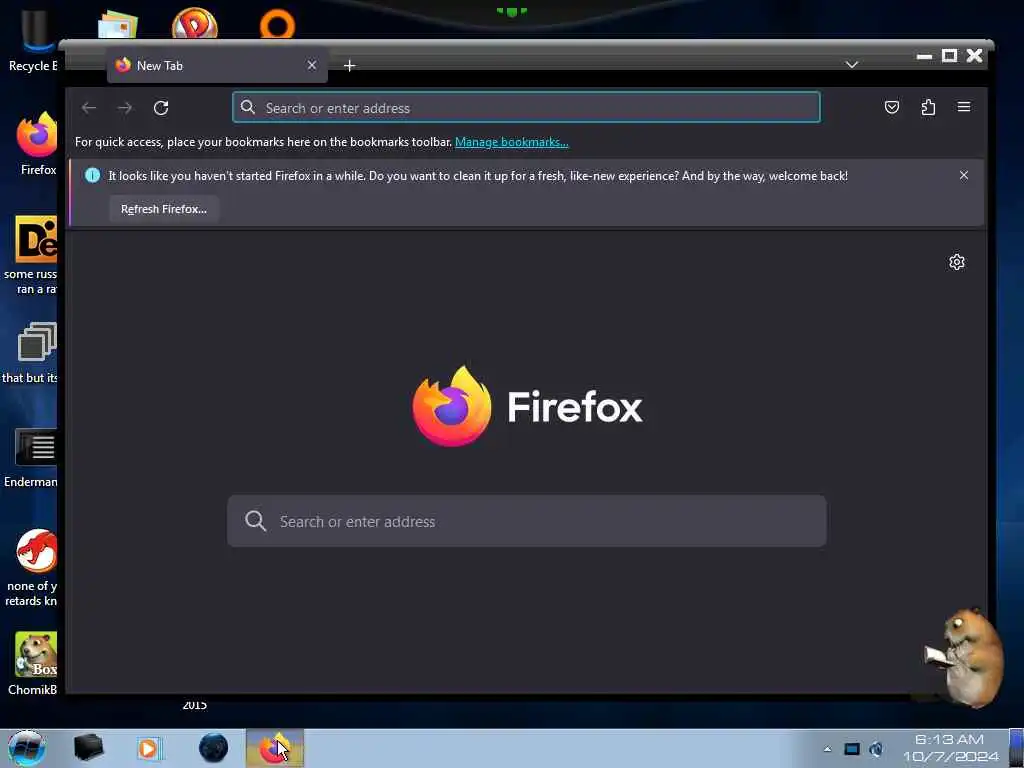Maximize the Firefox window
Screen dimensions: 1024x768
[x=950, y=56]
